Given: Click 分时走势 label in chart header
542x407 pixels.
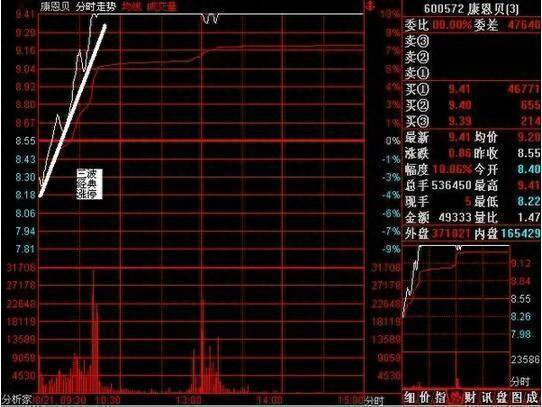Looking at the screenshot, I should click(96, 7).
